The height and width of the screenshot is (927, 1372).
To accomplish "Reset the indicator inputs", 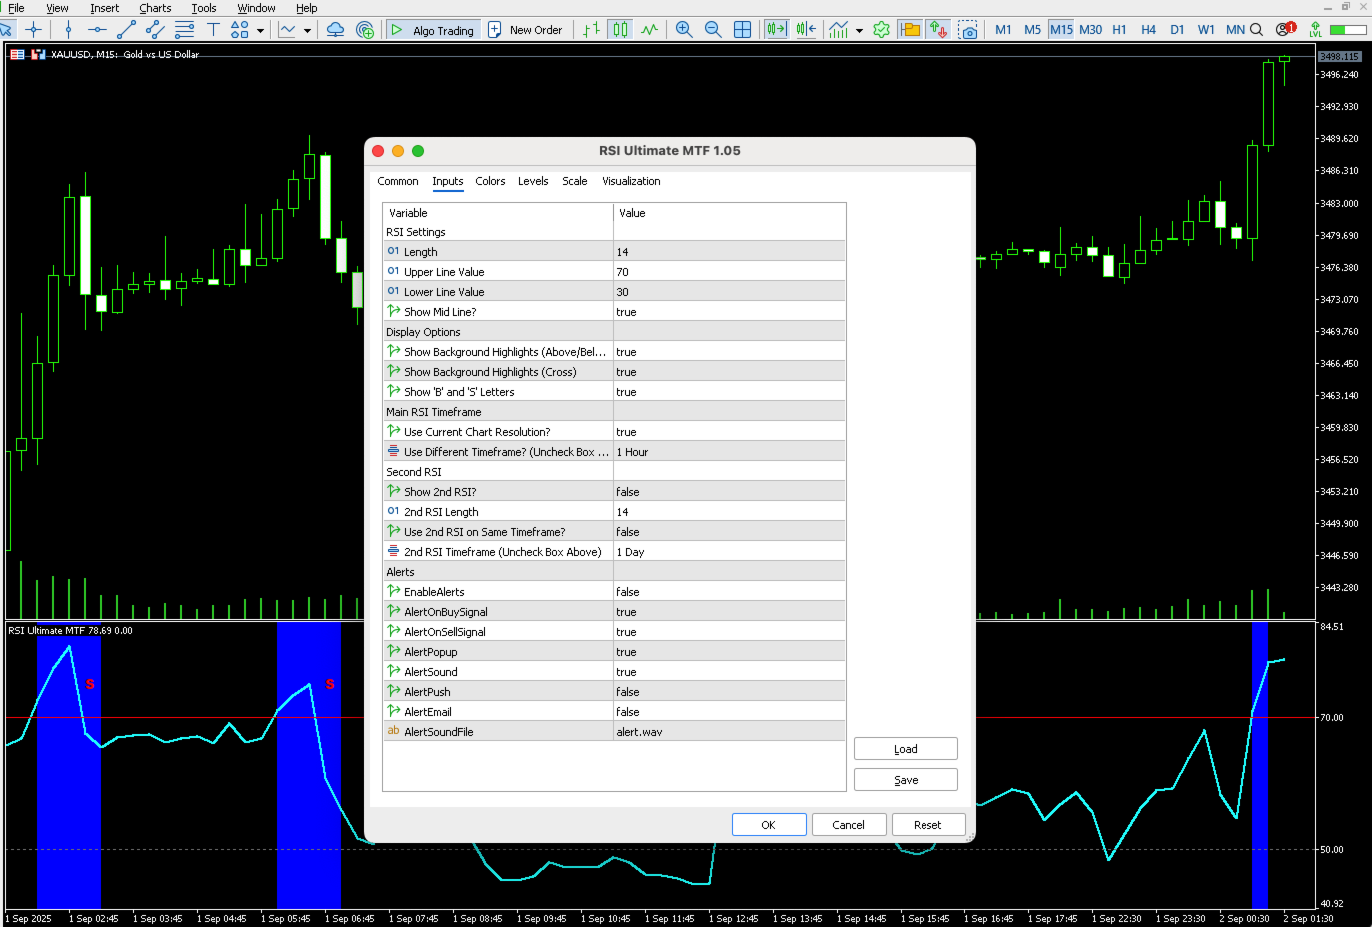I will (928, 825).
